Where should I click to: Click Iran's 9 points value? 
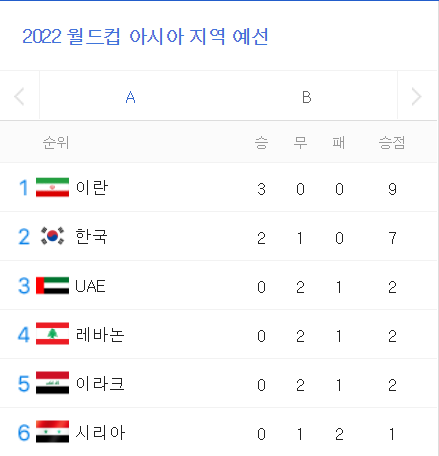pos(392,189)
